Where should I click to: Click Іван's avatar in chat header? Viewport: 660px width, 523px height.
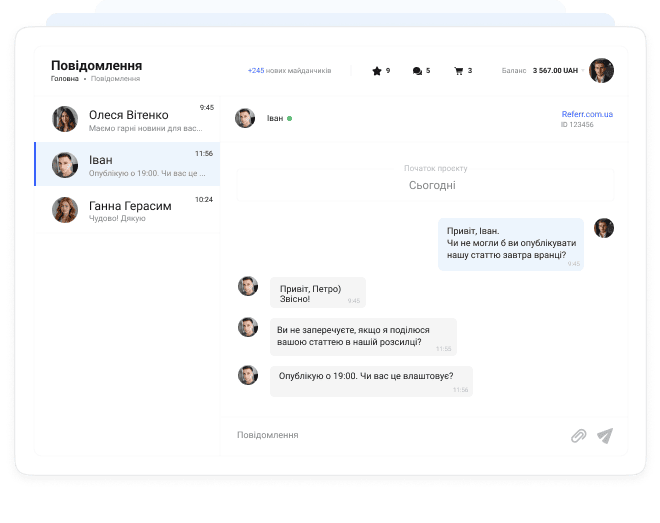click(x=245, y=118)
